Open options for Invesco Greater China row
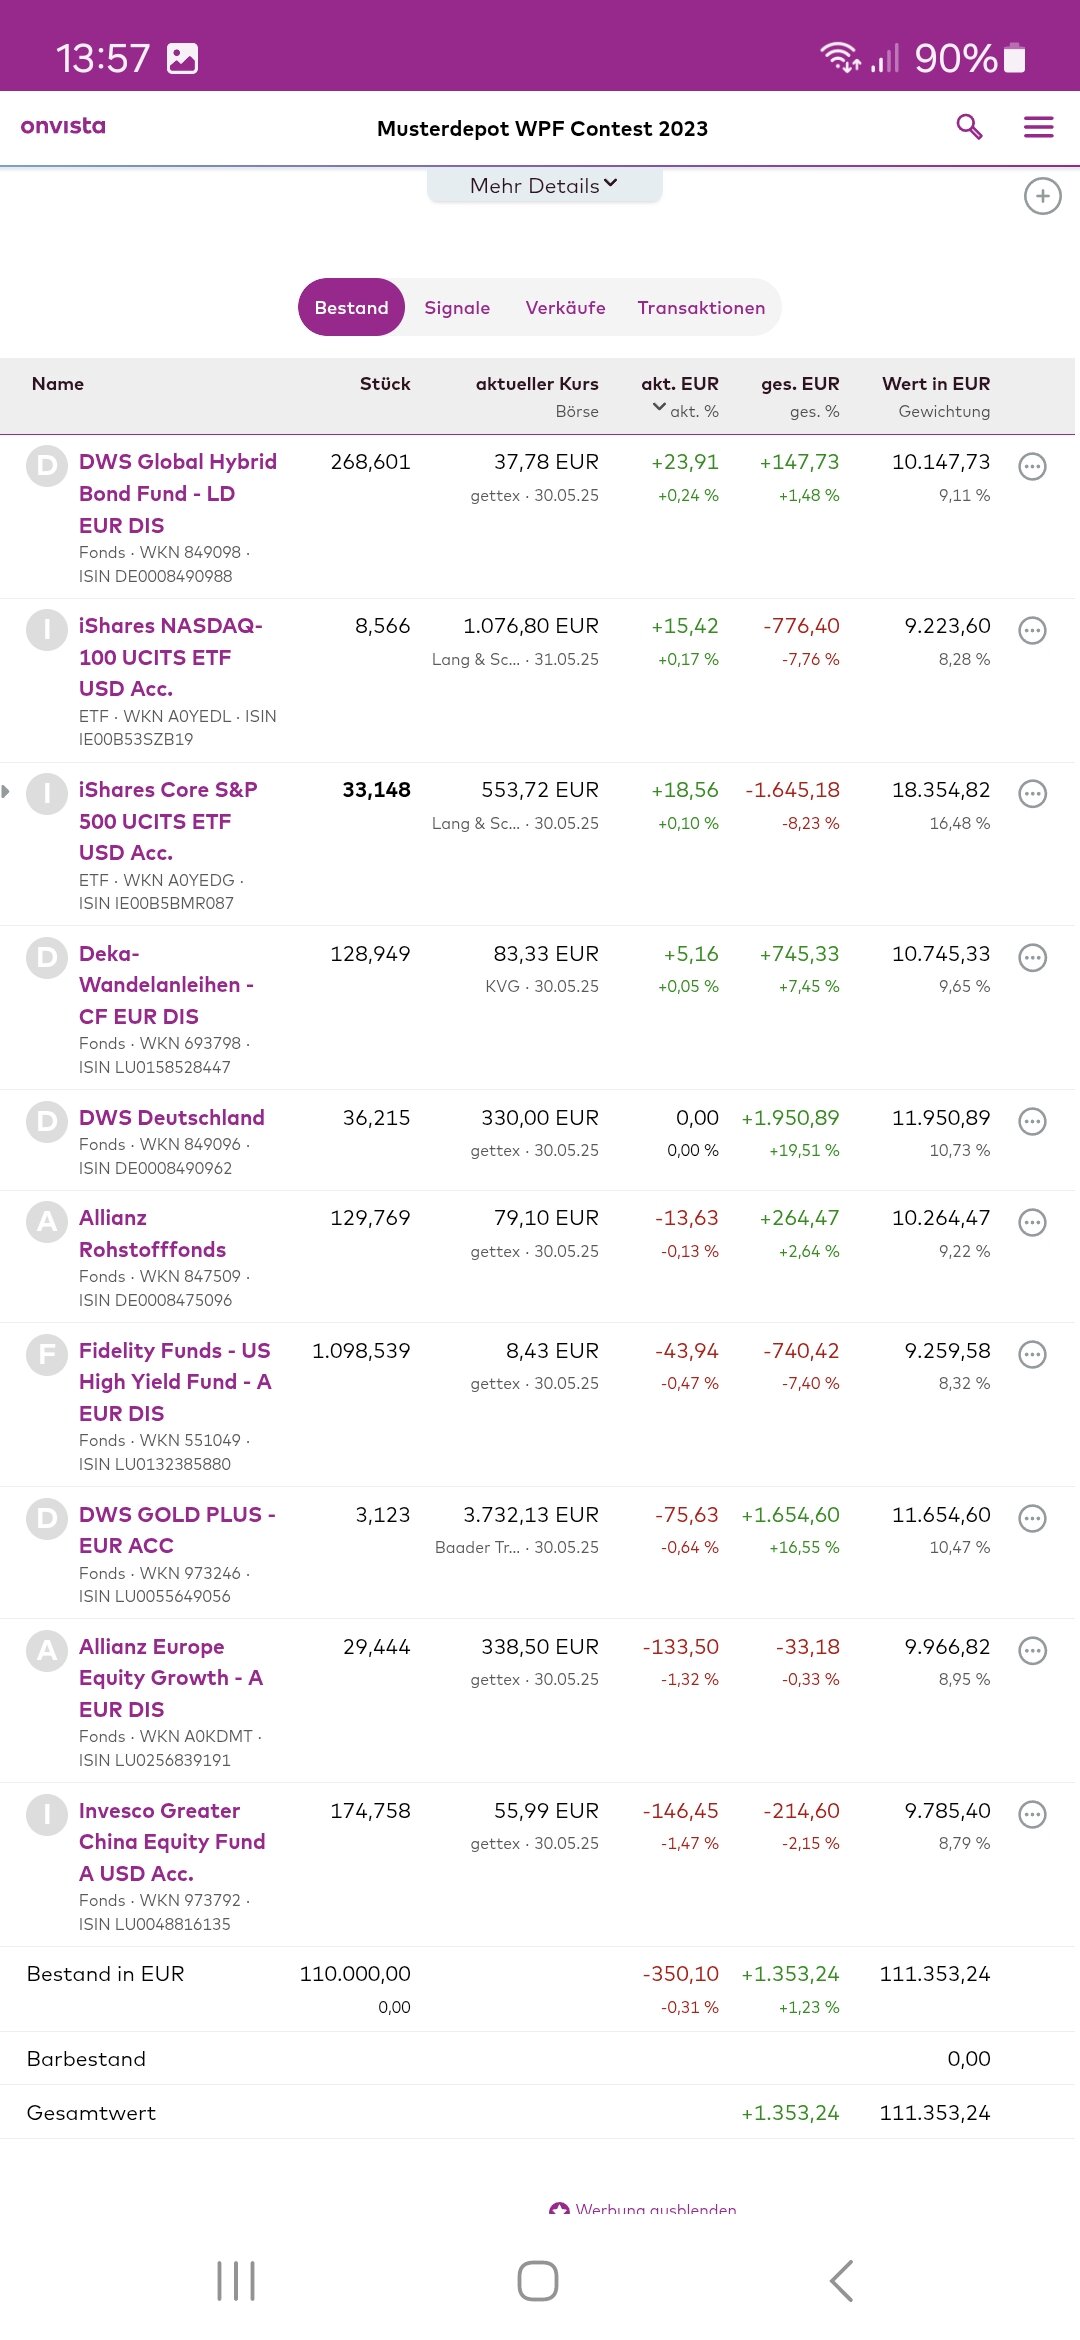1080x2340 pixels. [1032, 1815]
